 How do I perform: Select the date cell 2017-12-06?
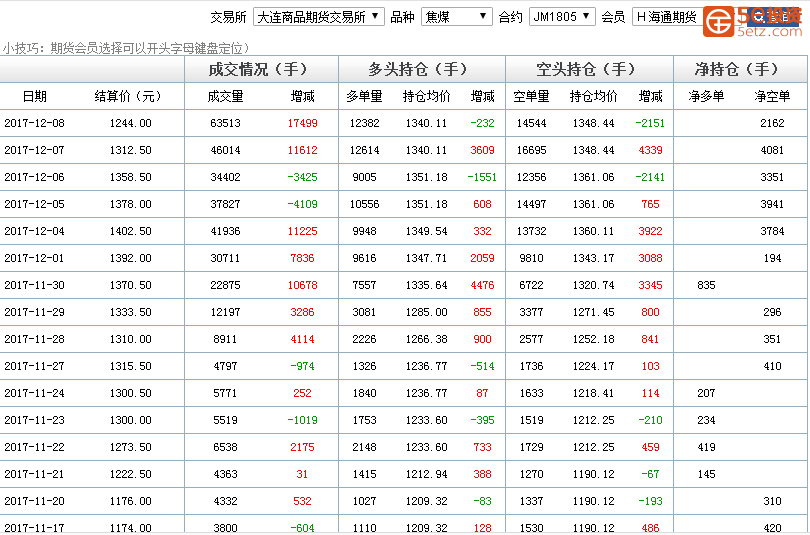tap(35, 177)
